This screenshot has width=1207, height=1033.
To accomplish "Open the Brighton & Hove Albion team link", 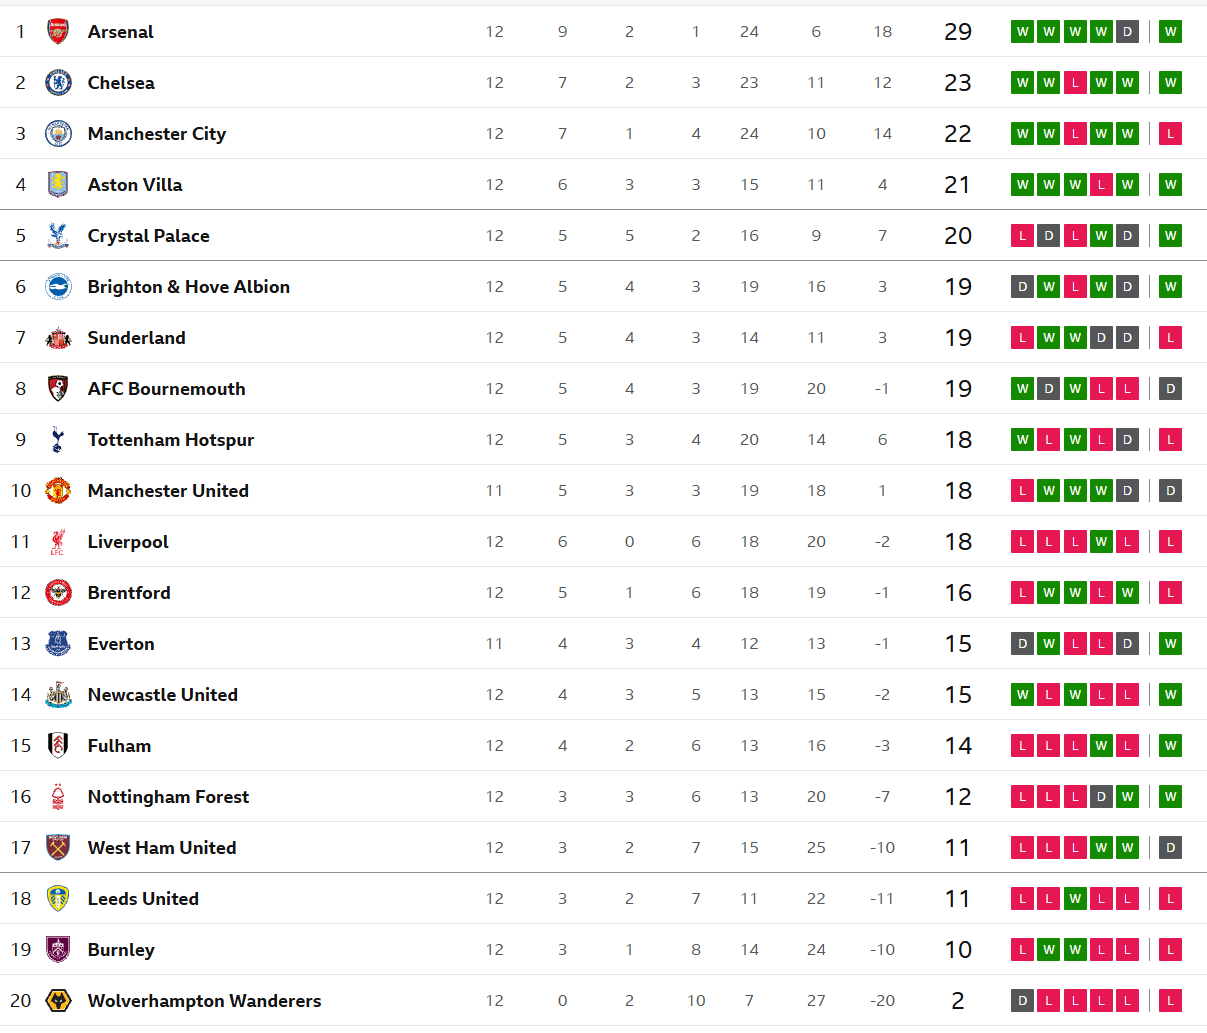I will coord(188,287).
